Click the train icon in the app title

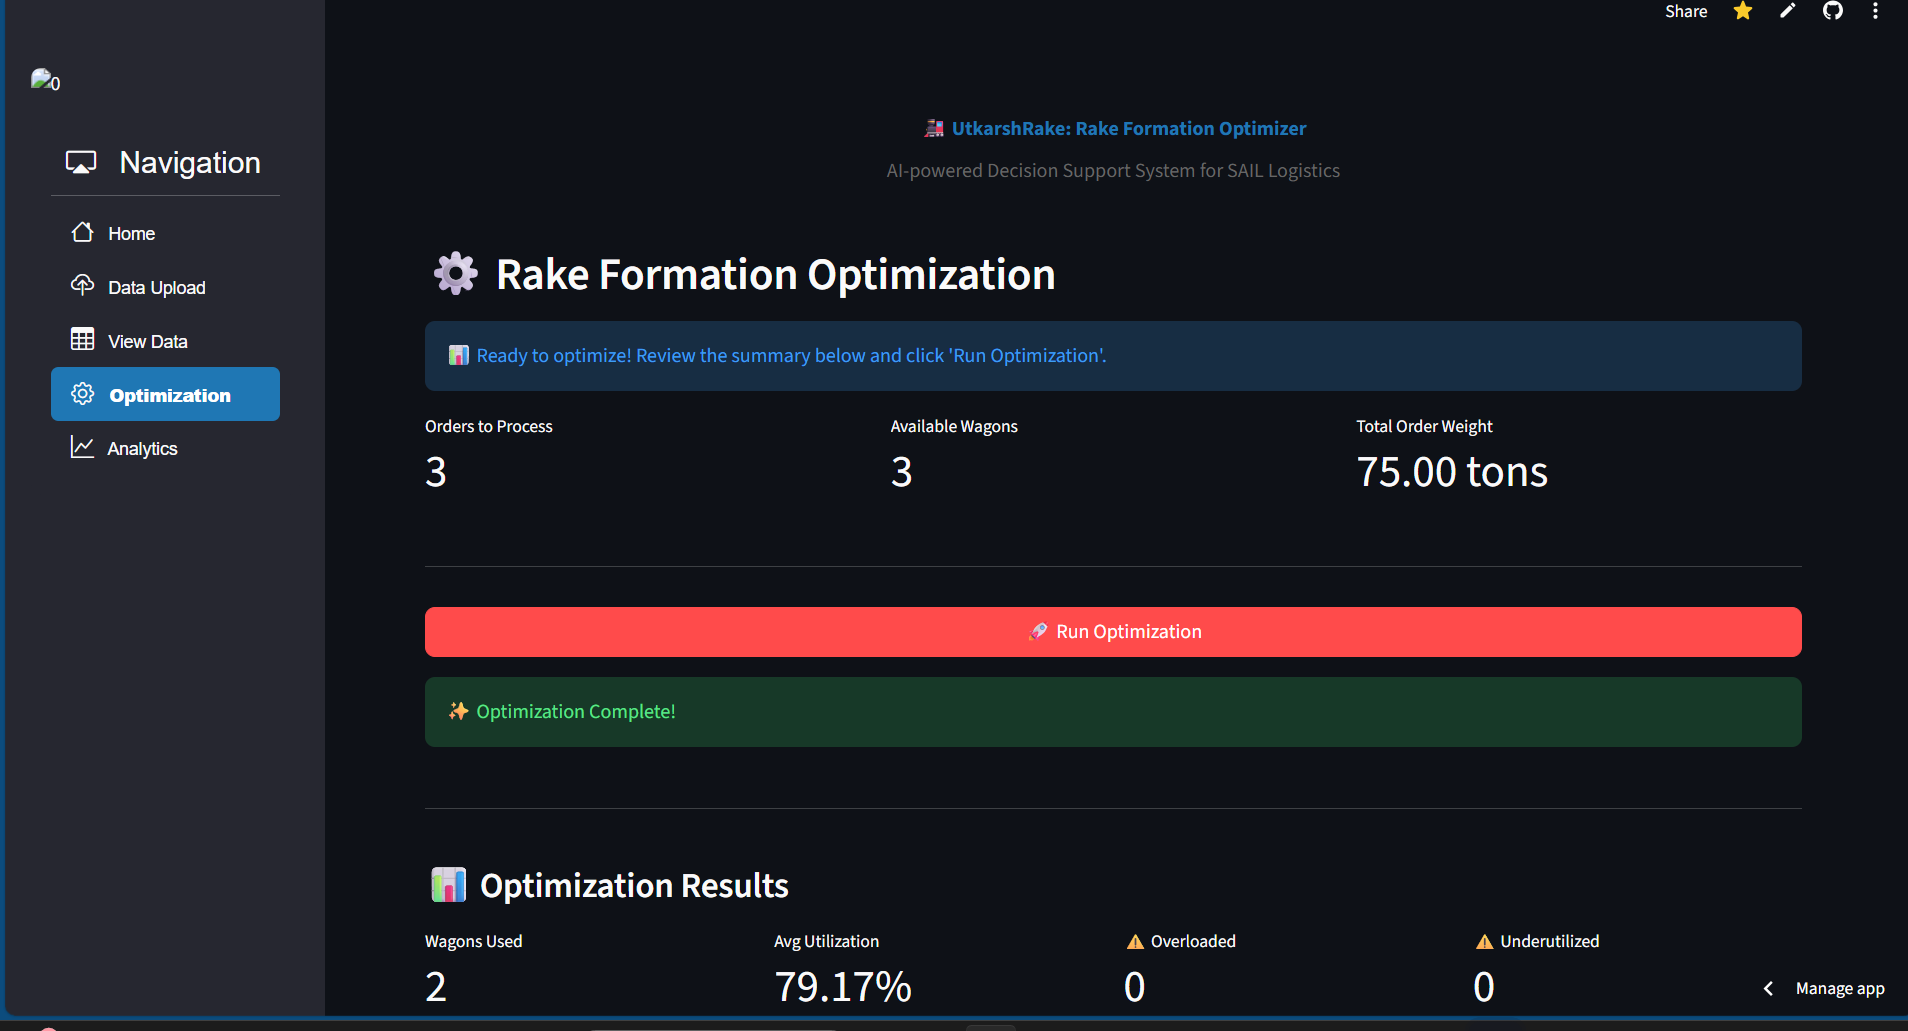[x=934, y=128]
